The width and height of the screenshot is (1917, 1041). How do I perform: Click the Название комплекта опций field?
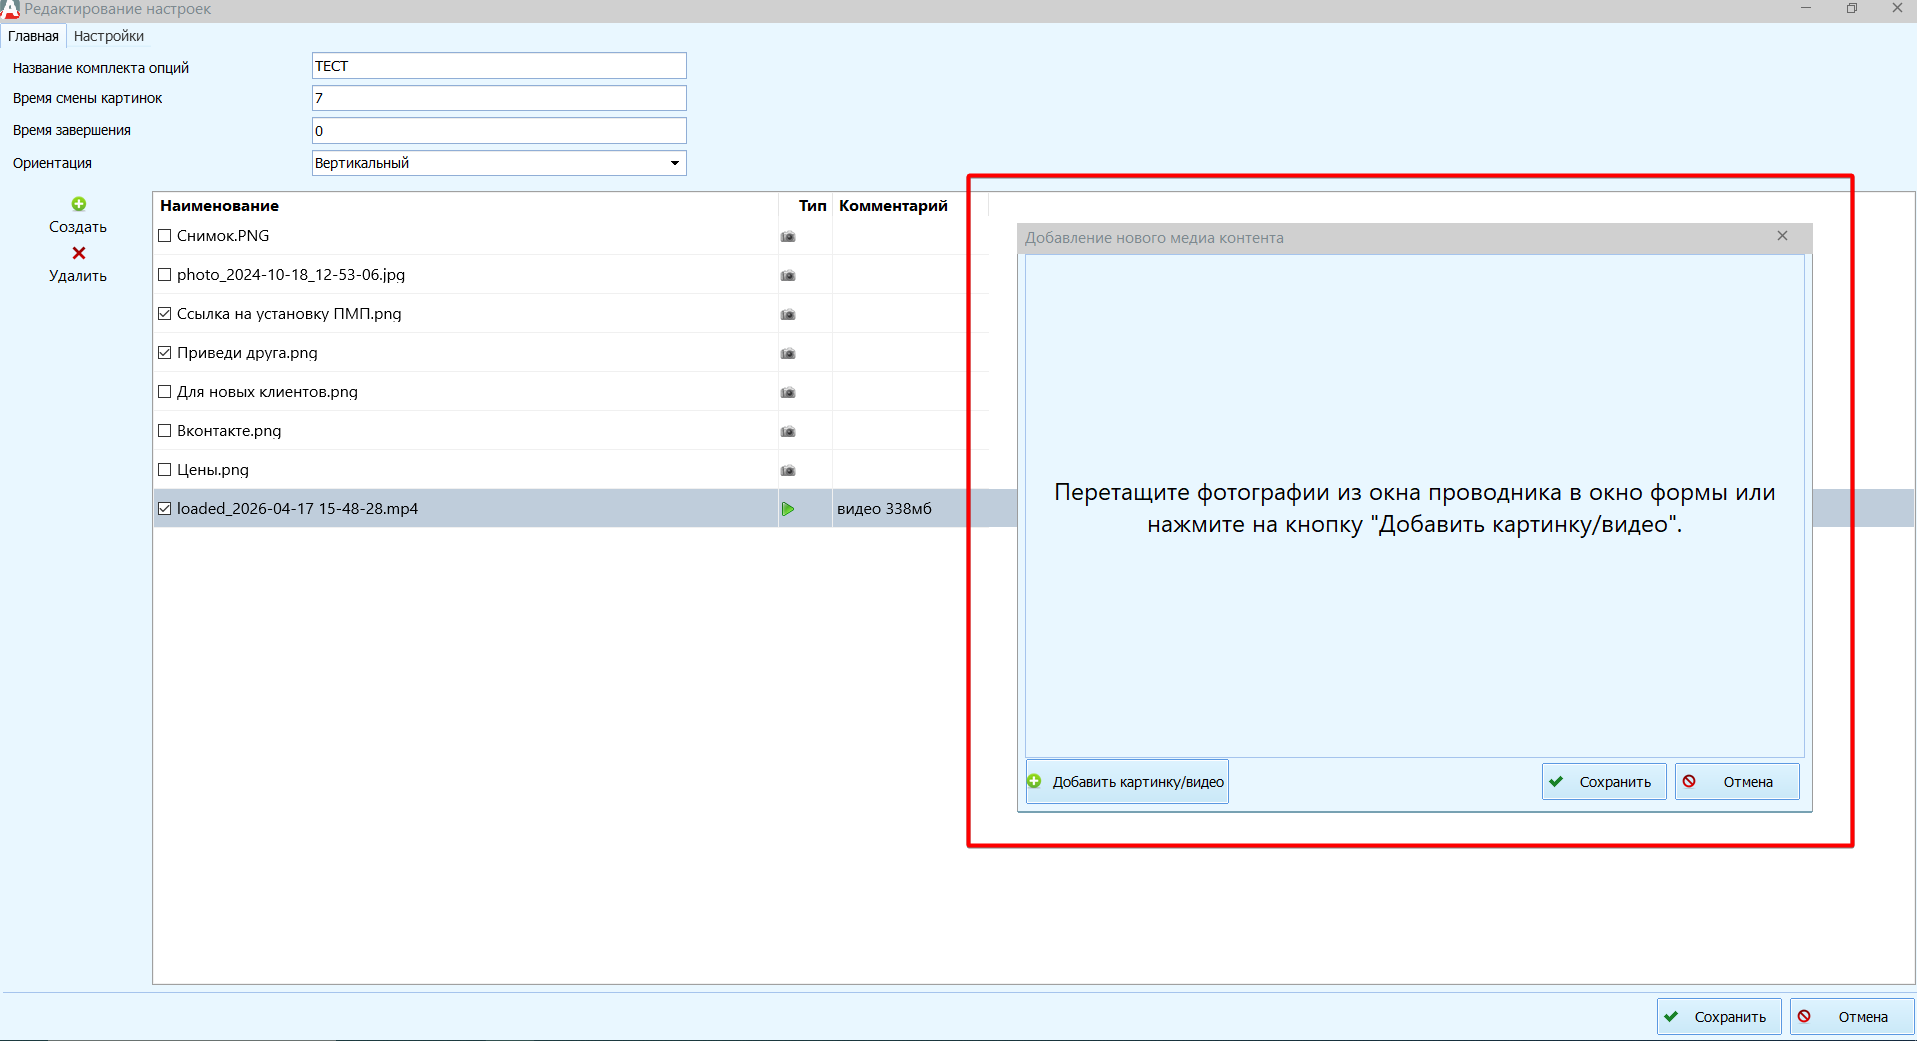499,66
